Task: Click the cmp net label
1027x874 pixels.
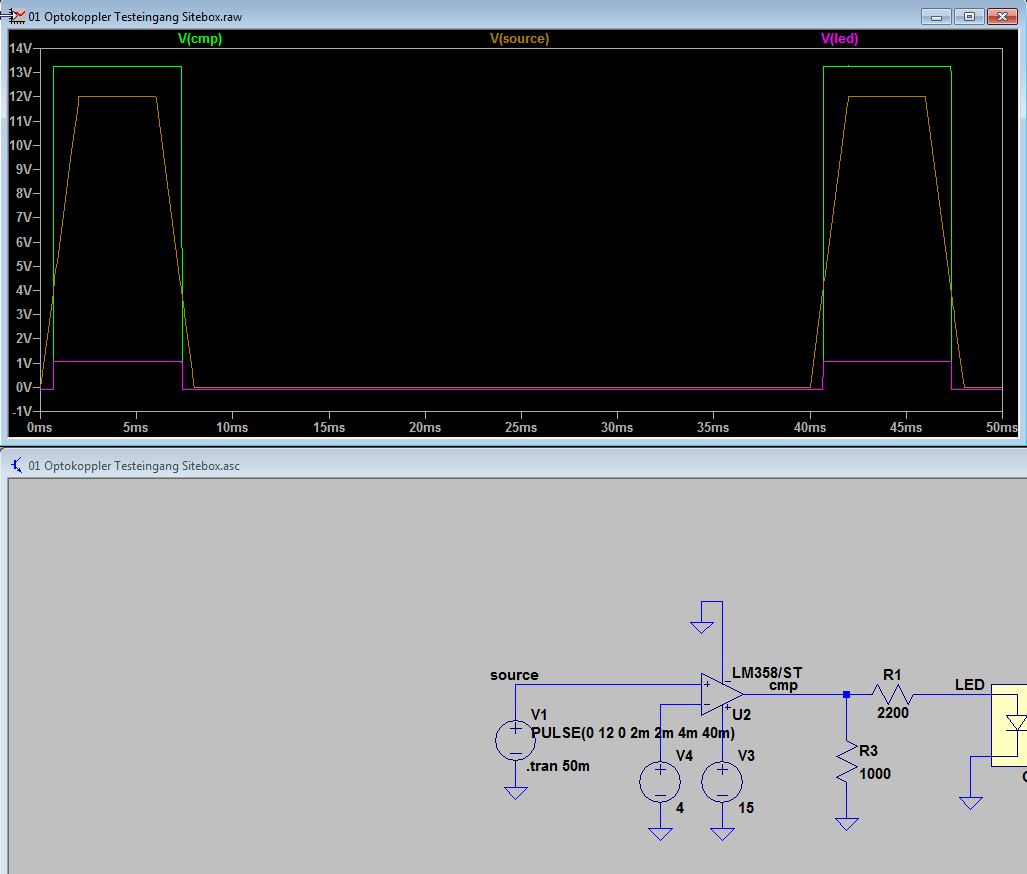Action: coord(783,685)
